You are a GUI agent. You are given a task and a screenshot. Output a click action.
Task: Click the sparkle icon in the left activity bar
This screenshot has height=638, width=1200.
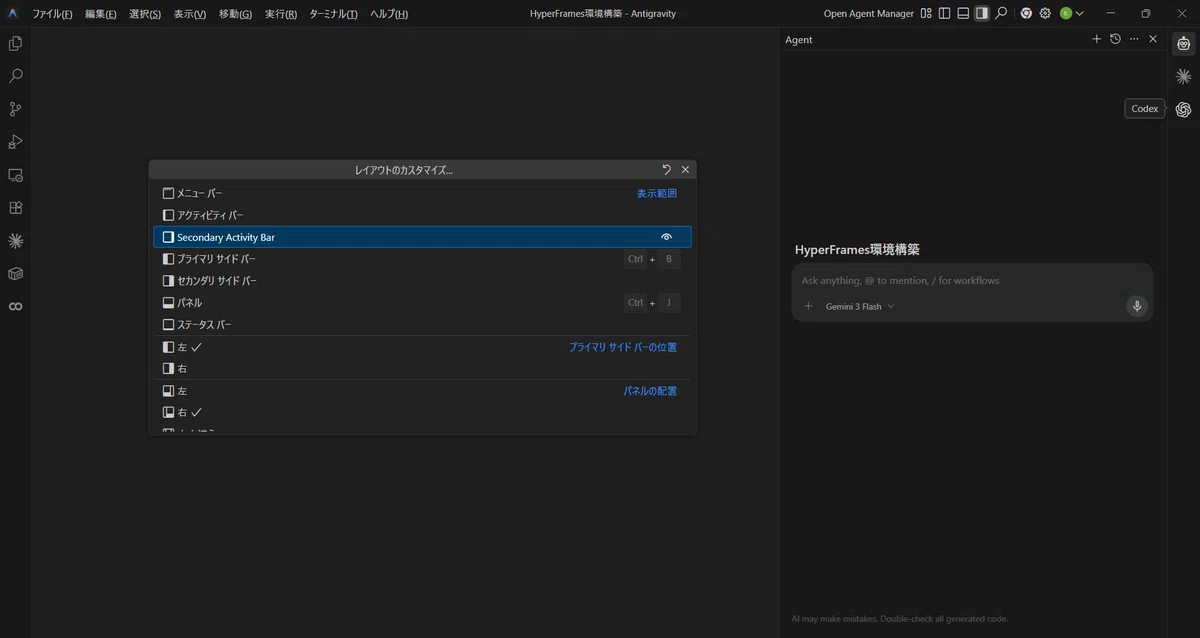point(15,241)
